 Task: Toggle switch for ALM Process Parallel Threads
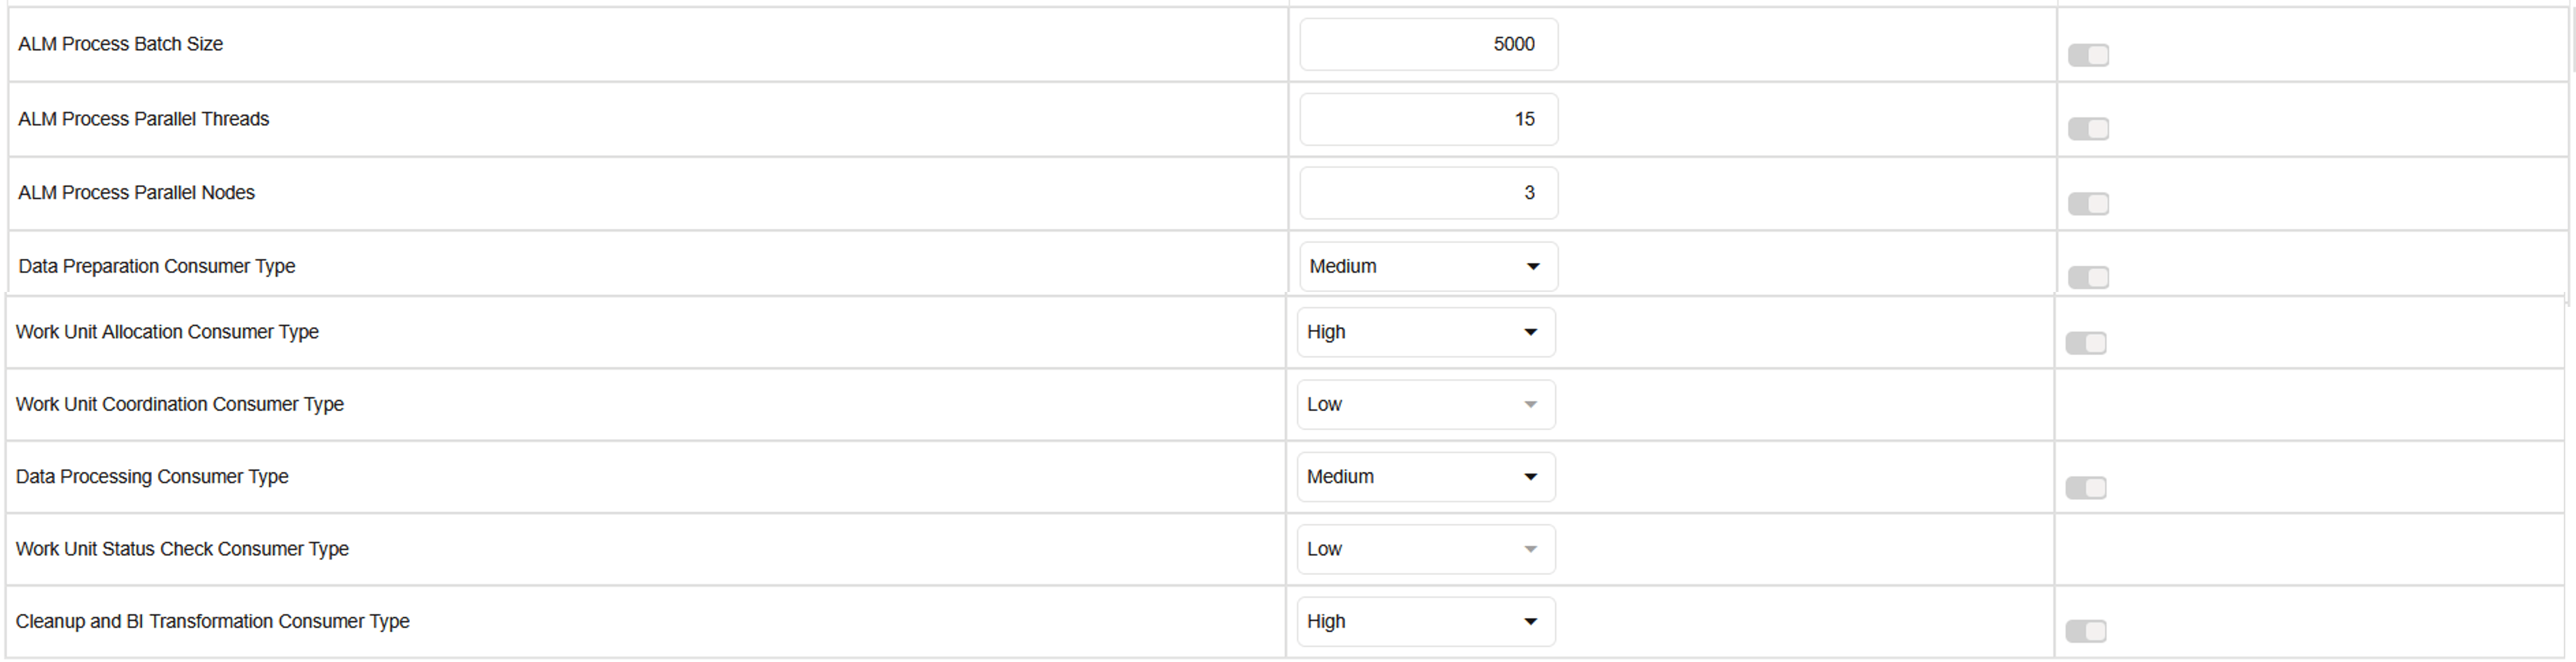[x=2088, y=129]
